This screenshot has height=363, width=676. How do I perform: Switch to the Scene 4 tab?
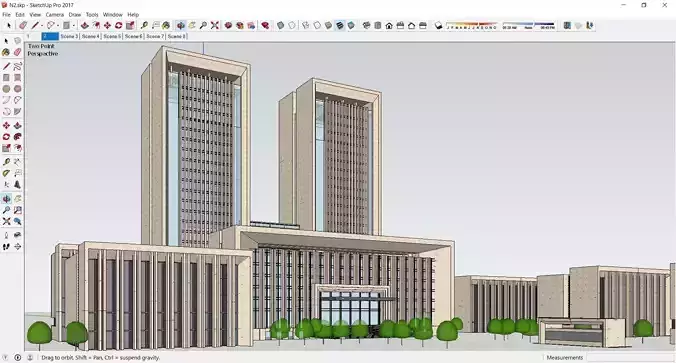[x=91, y=36]
